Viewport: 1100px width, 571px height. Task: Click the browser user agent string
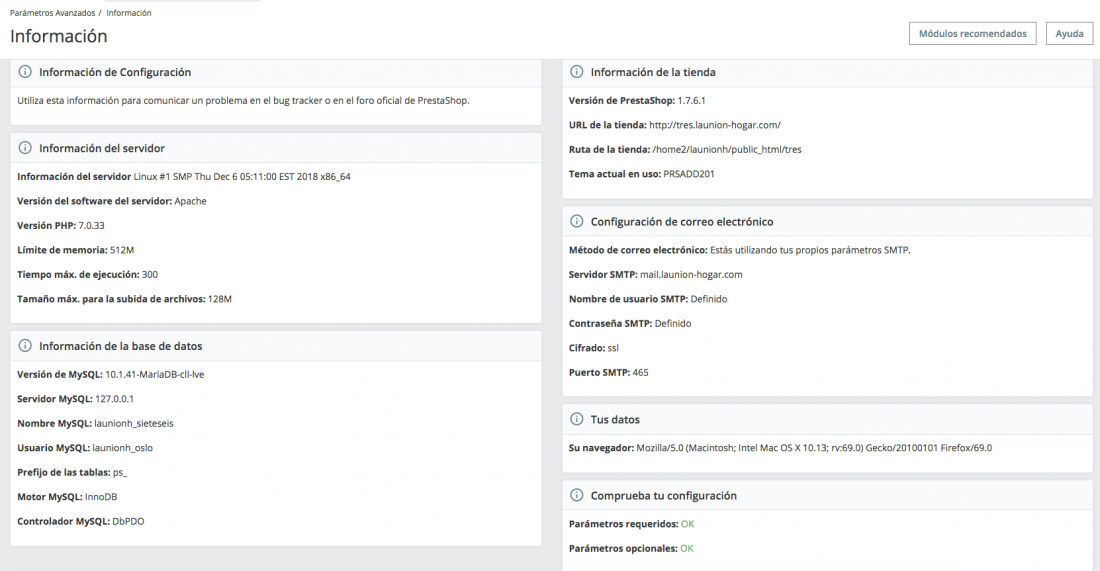[814, 448]
